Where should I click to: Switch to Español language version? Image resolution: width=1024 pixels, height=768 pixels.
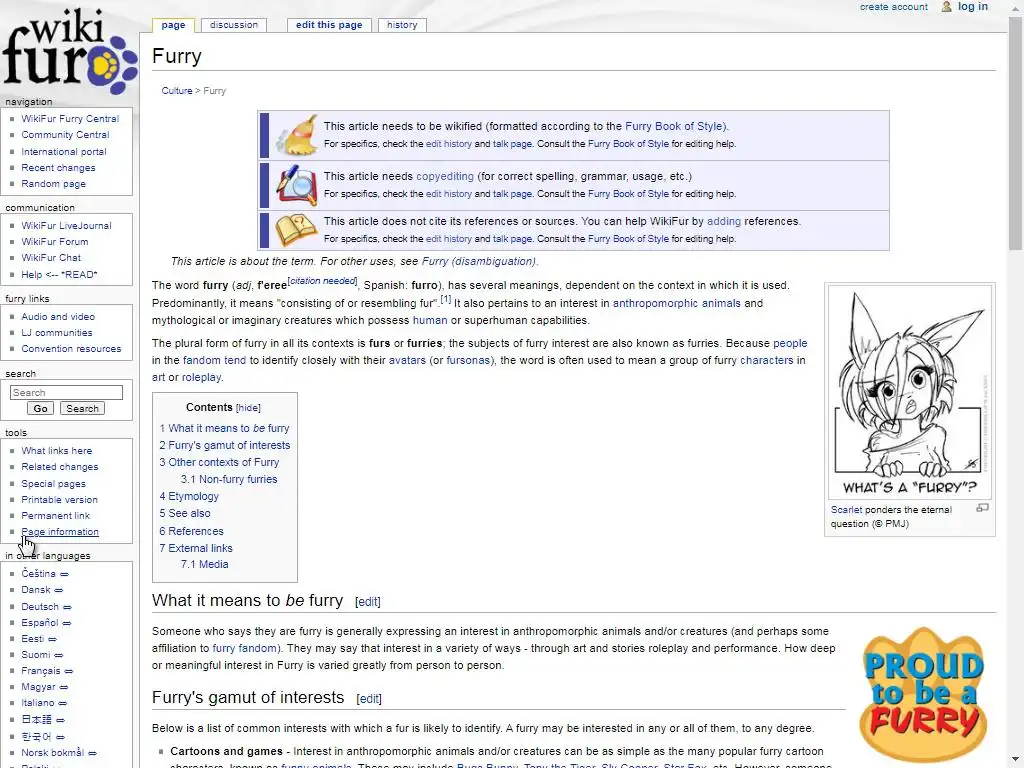(40, 623)
